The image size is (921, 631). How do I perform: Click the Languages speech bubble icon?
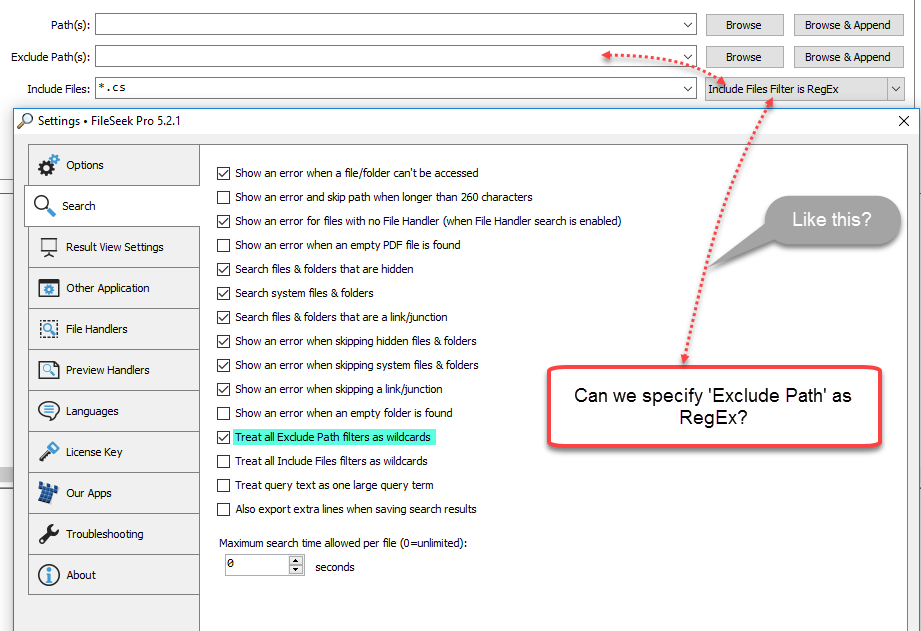[x=48, y=411]
